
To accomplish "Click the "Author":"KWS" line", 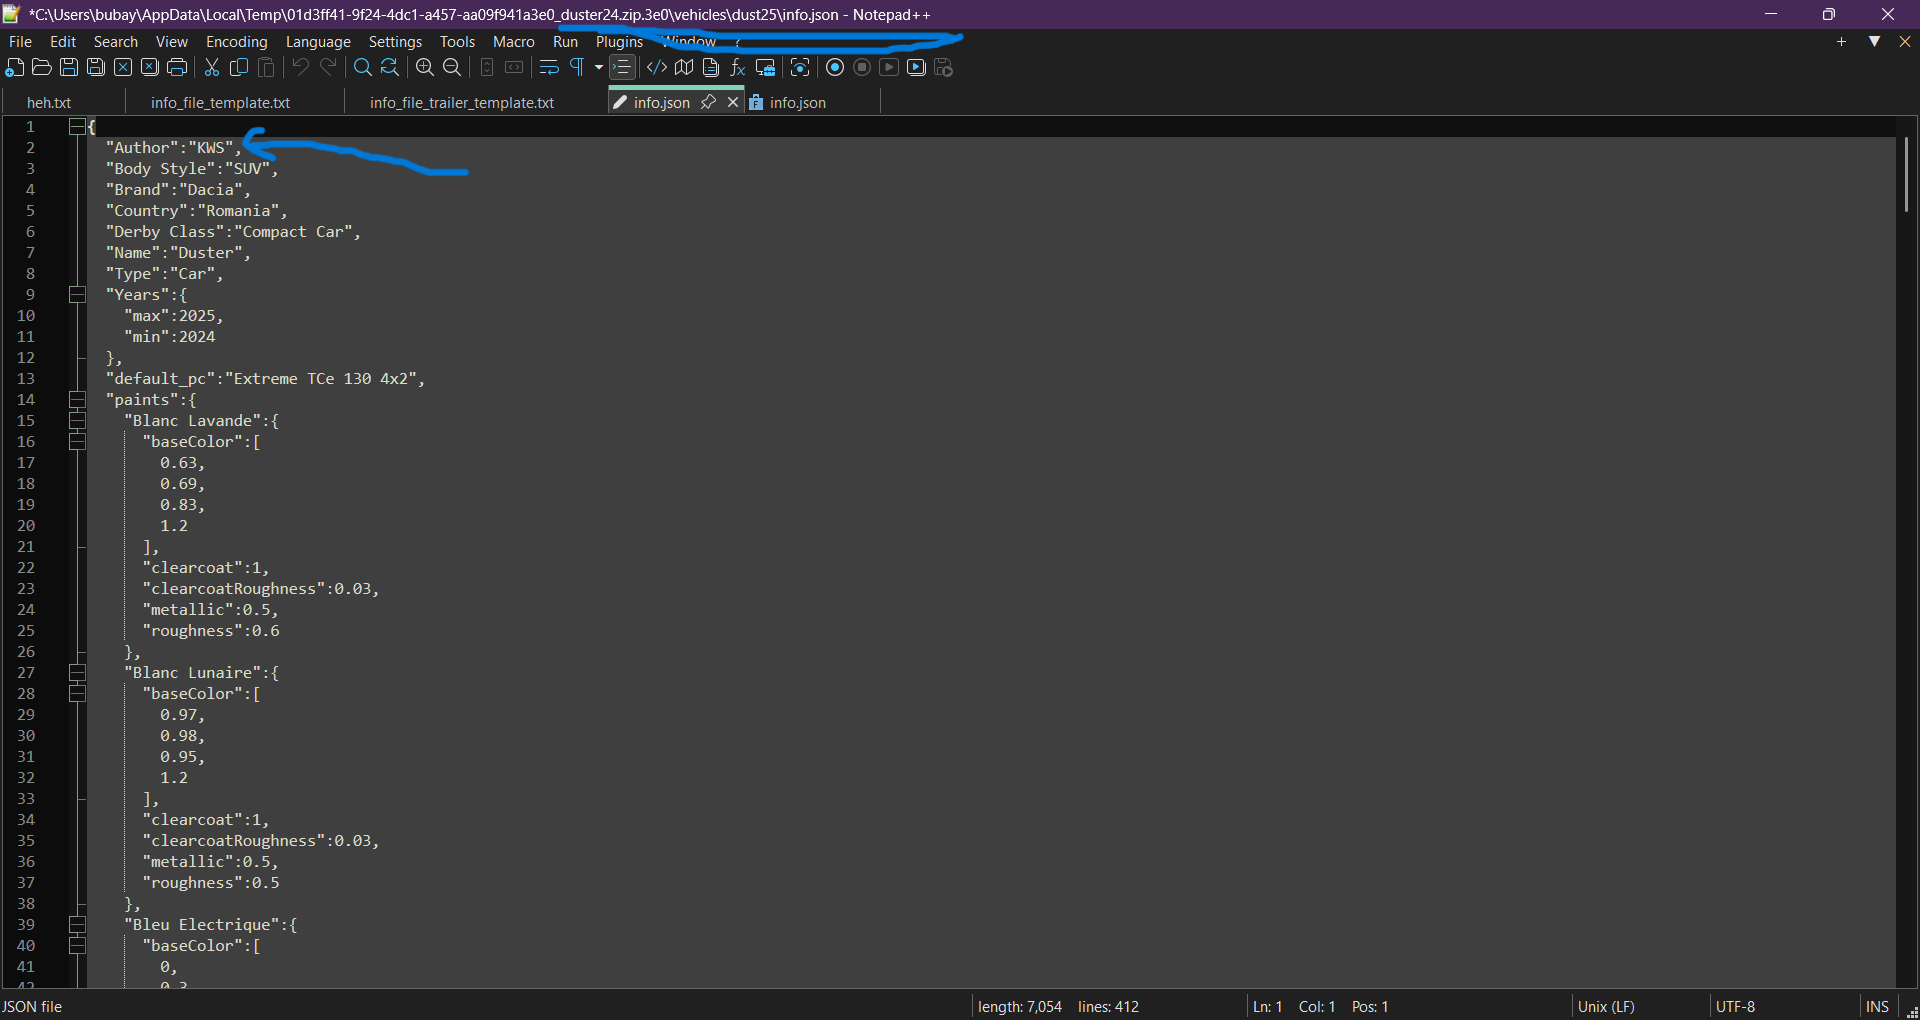I will [x=174, y=148].
